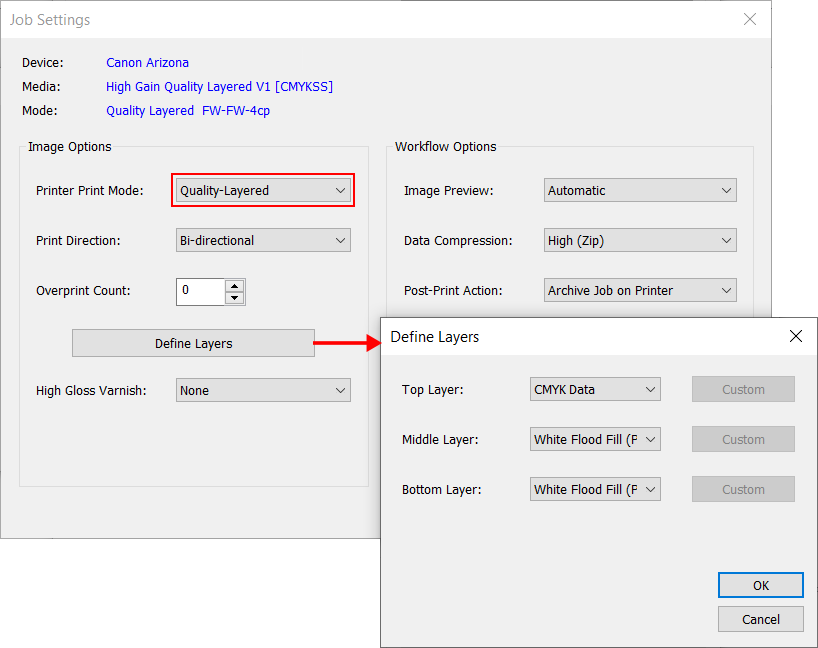The image size is (818, 648).
Task: Expand the Print Direction dropdown
Action: 263,240
